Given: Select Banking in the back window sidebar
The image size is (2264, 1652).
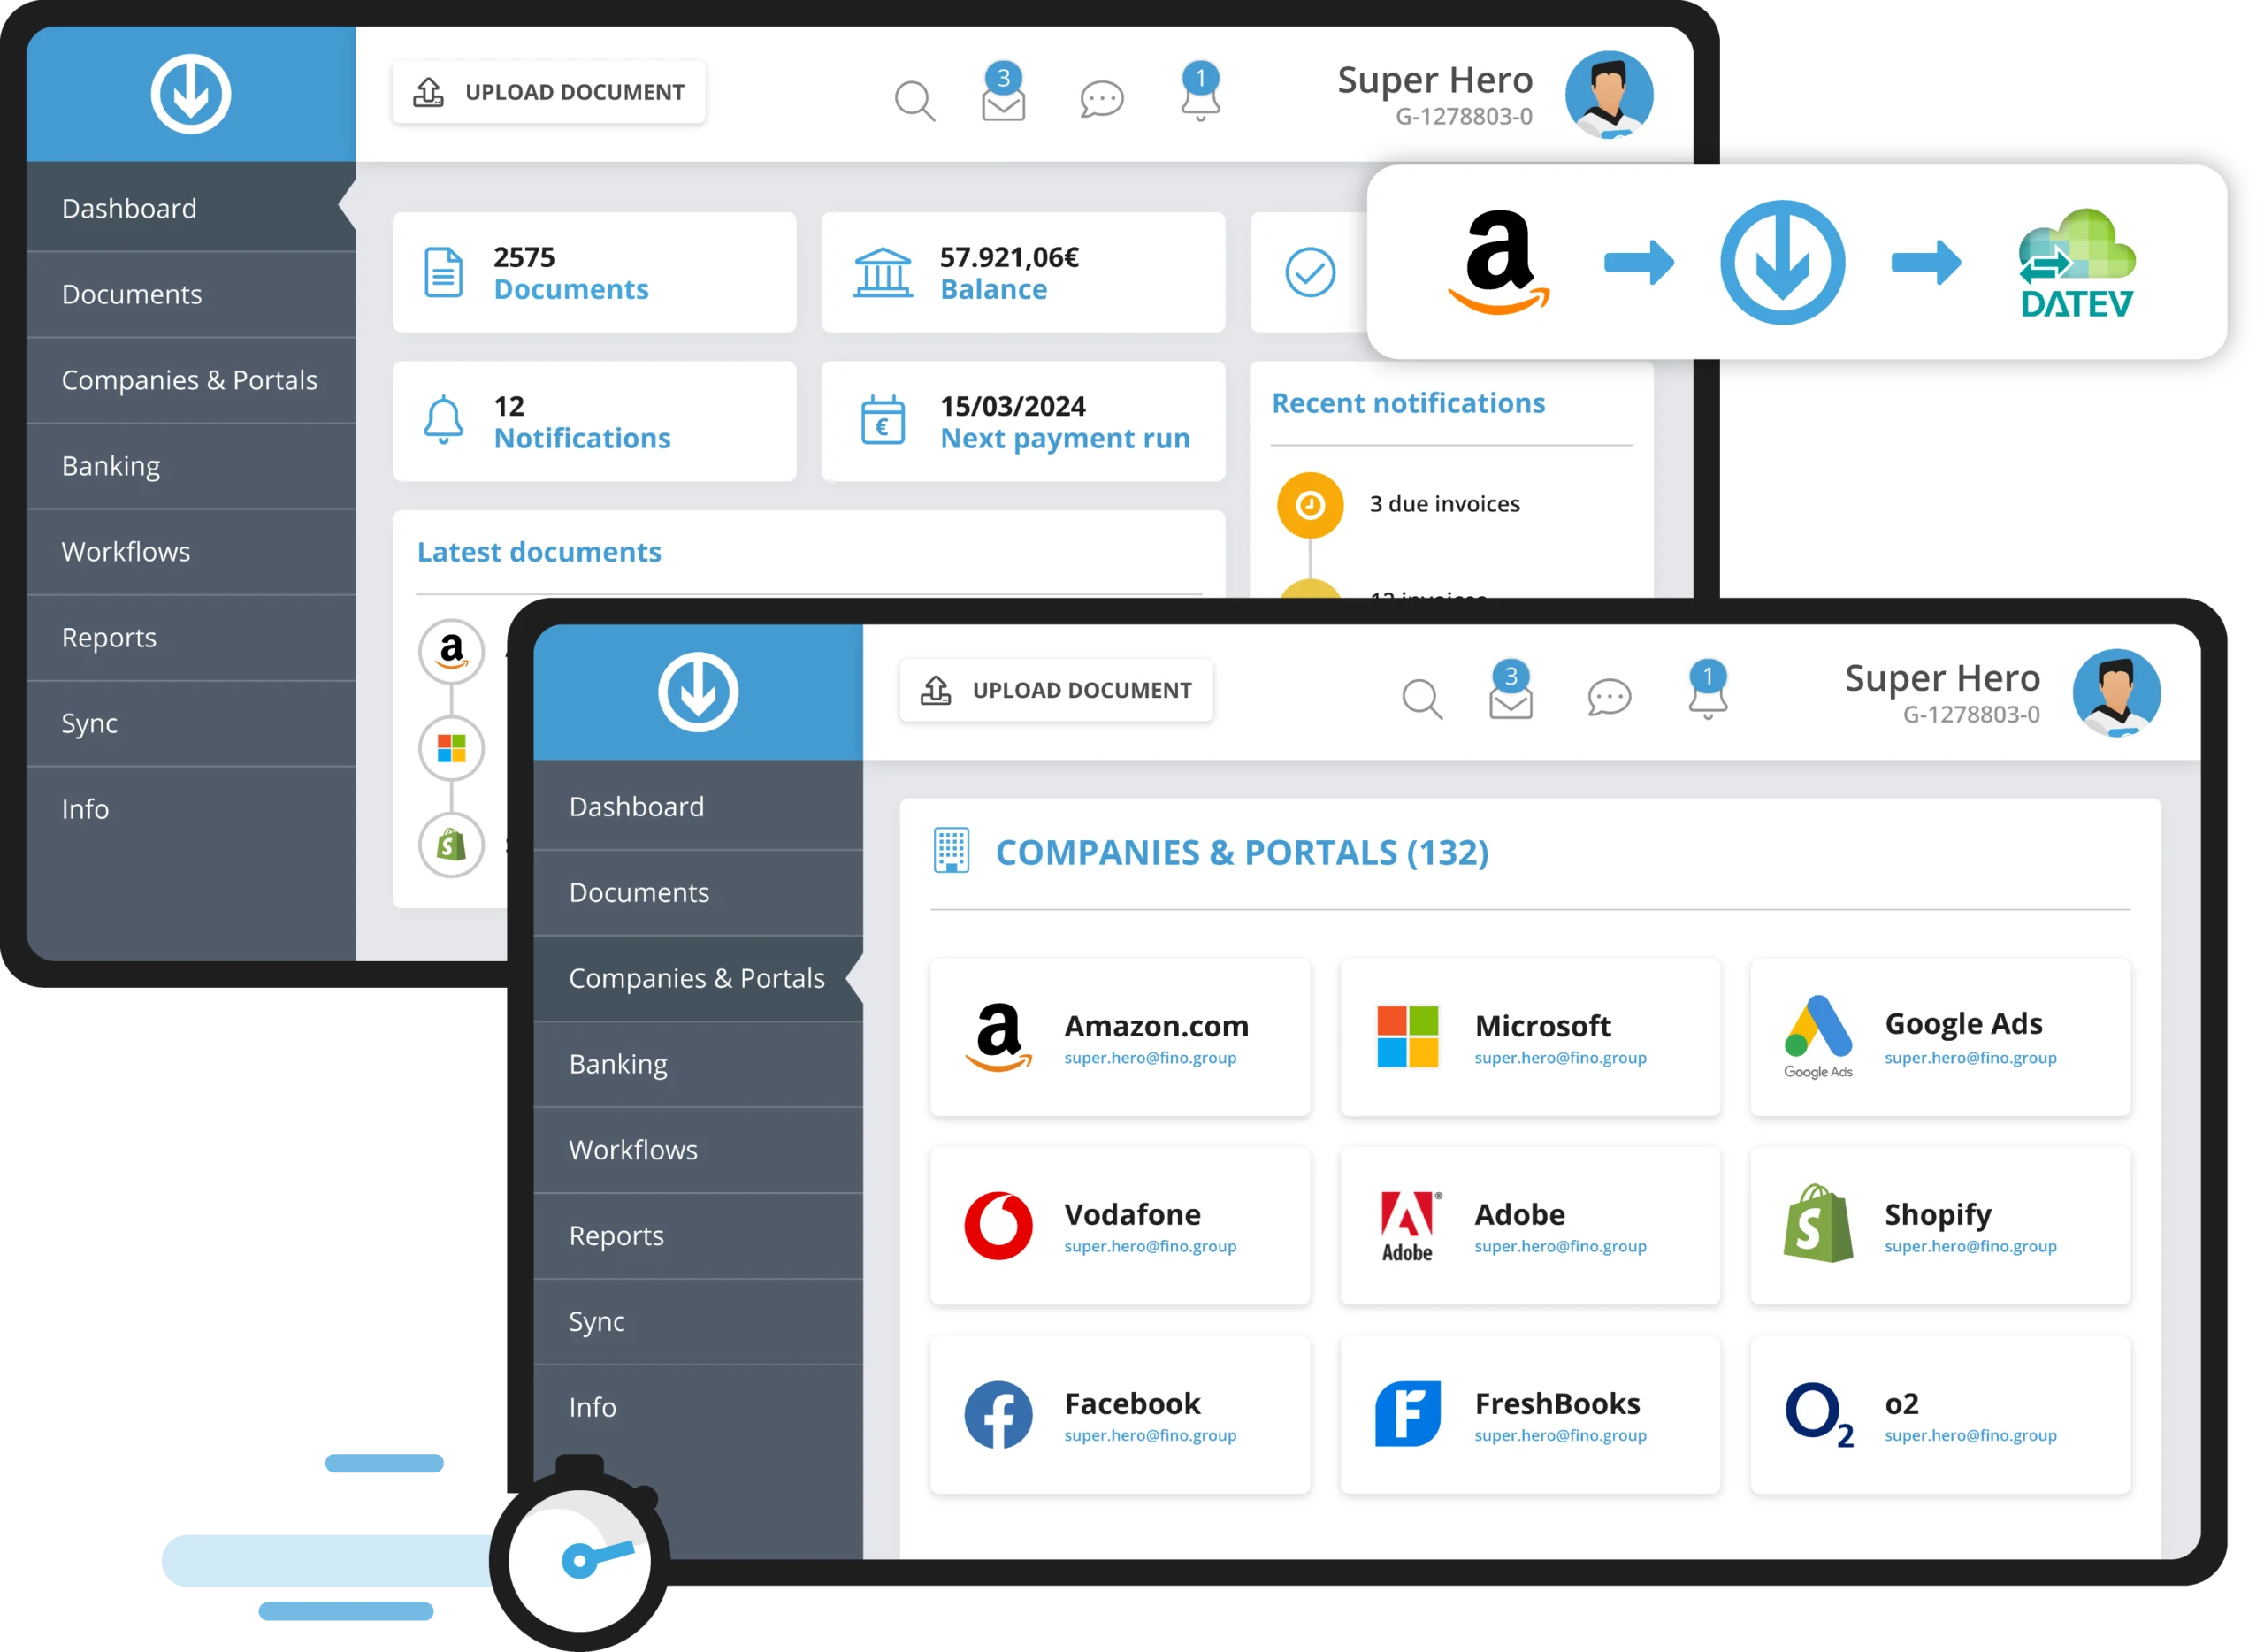Looking at the screenshot, I should coord(191,466).
